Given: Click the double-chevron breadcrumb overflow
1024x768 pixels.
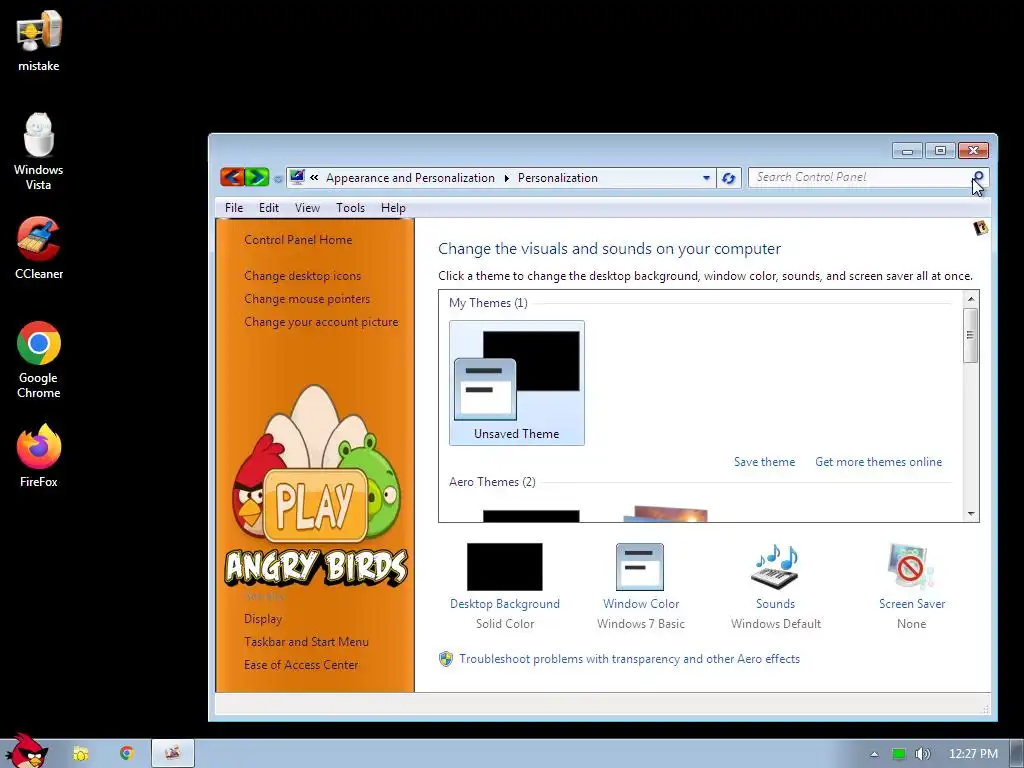Looking at the screenshot, I should pos(314,178).
